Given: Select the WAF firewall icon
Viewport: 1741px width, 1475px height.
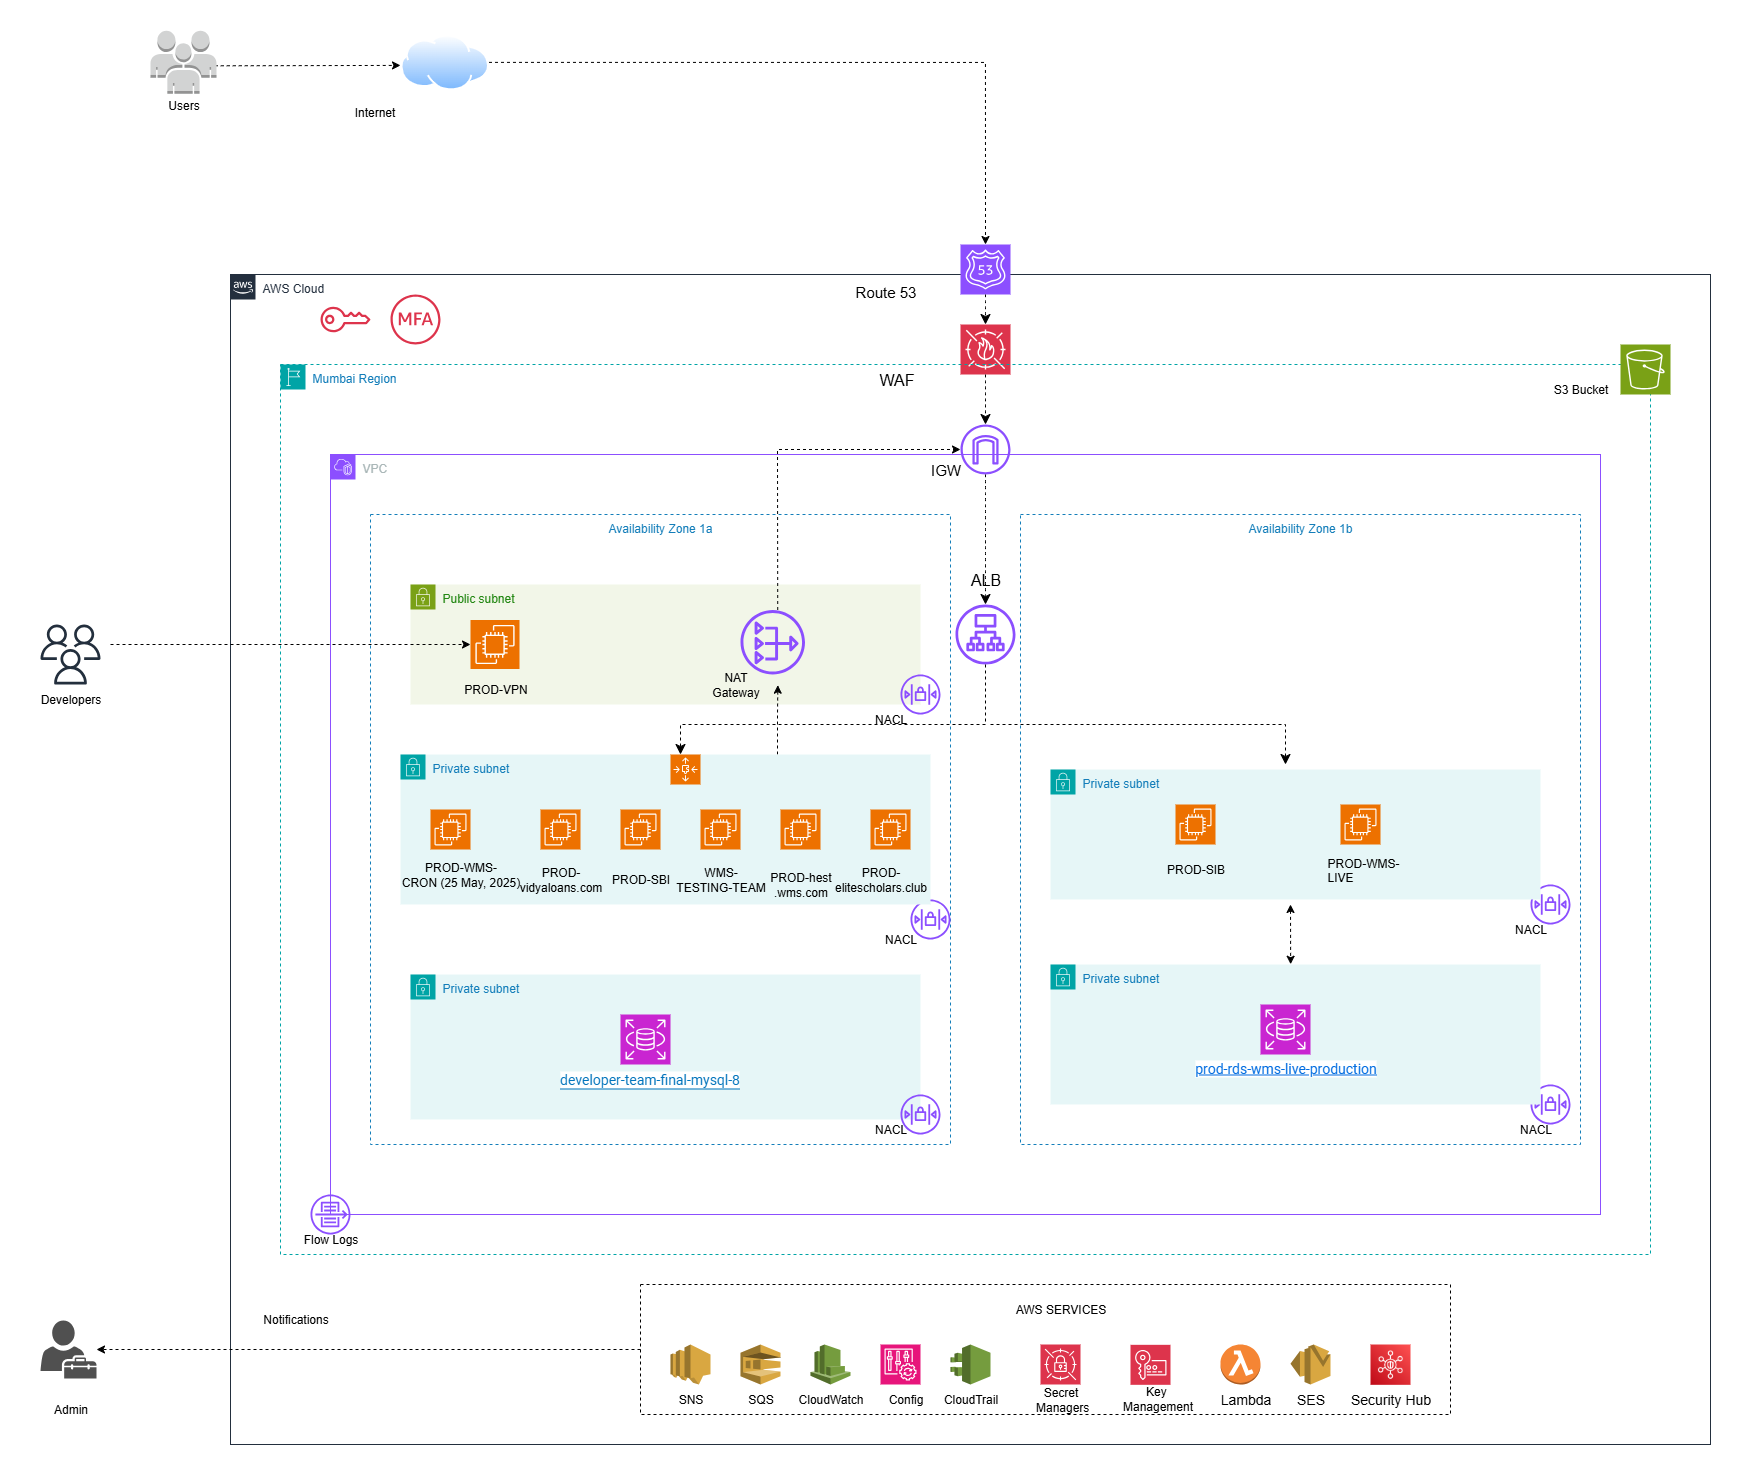Looking at the screenshot, I should click(985, 349).
